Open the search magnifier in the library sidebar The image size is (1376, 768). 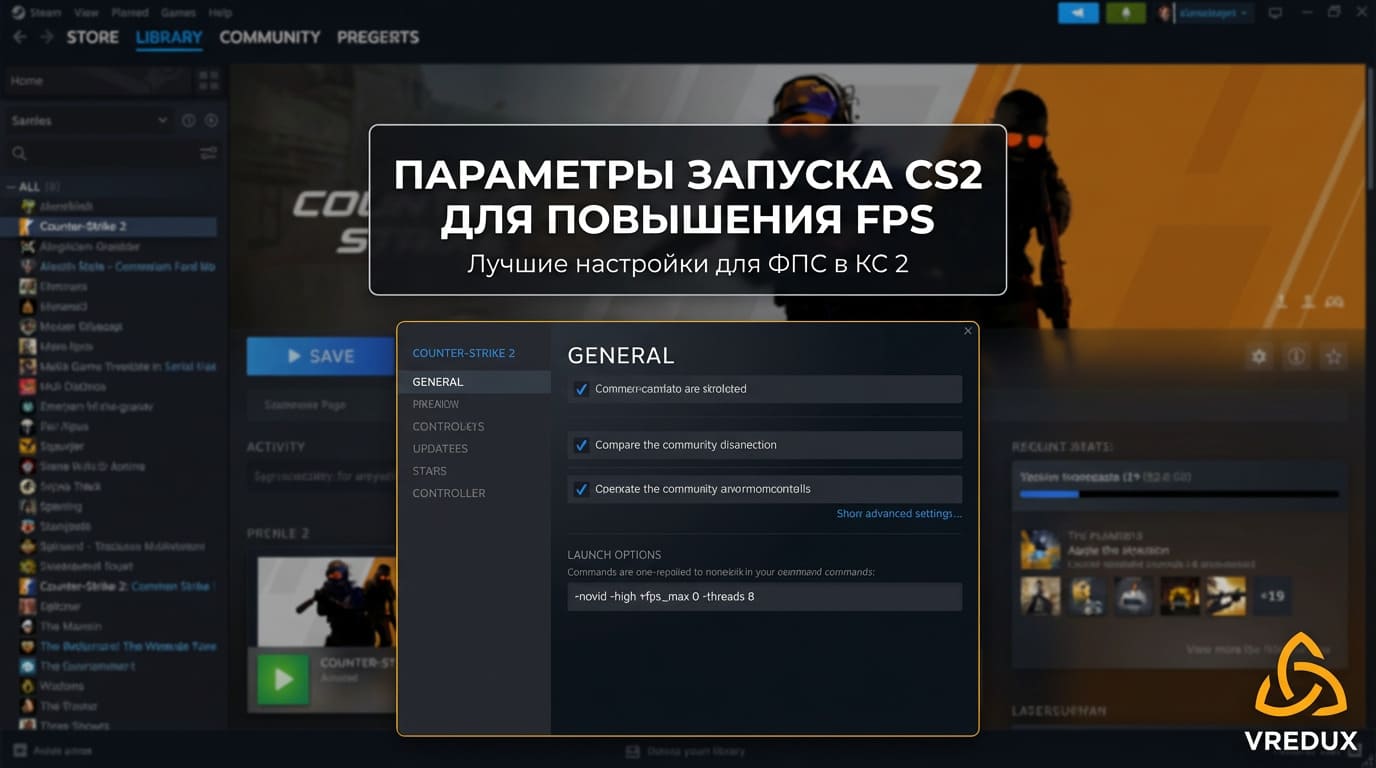(21, 153)
